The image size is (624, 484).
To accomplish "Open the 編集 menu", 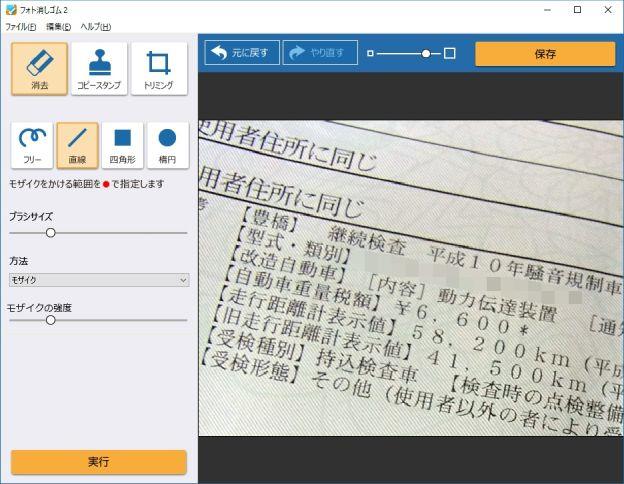I will coord(58,27).
